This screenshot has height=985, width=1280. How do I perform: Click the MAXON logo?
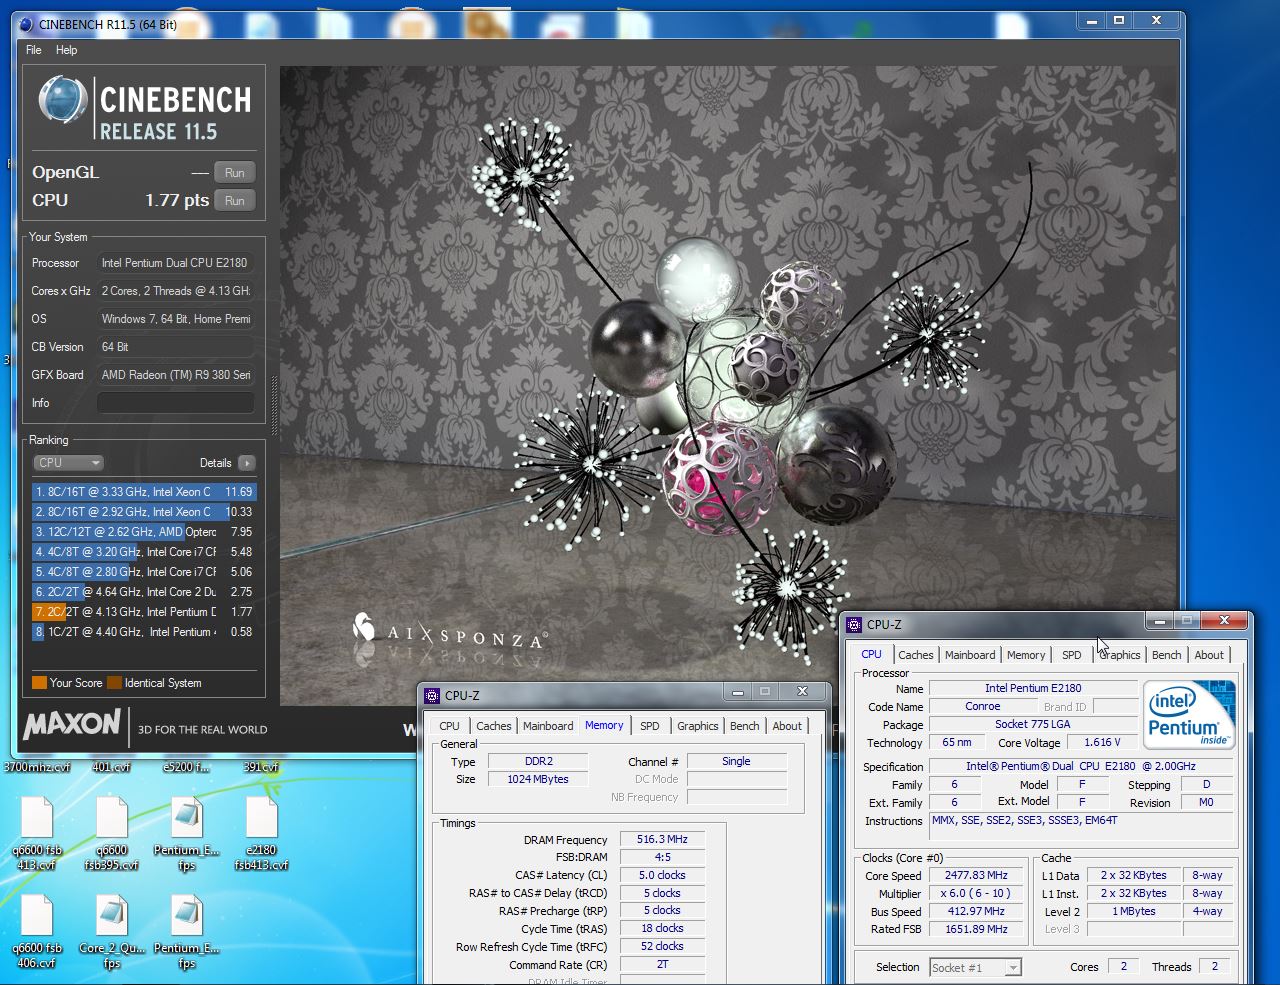(x=72, y=723)
